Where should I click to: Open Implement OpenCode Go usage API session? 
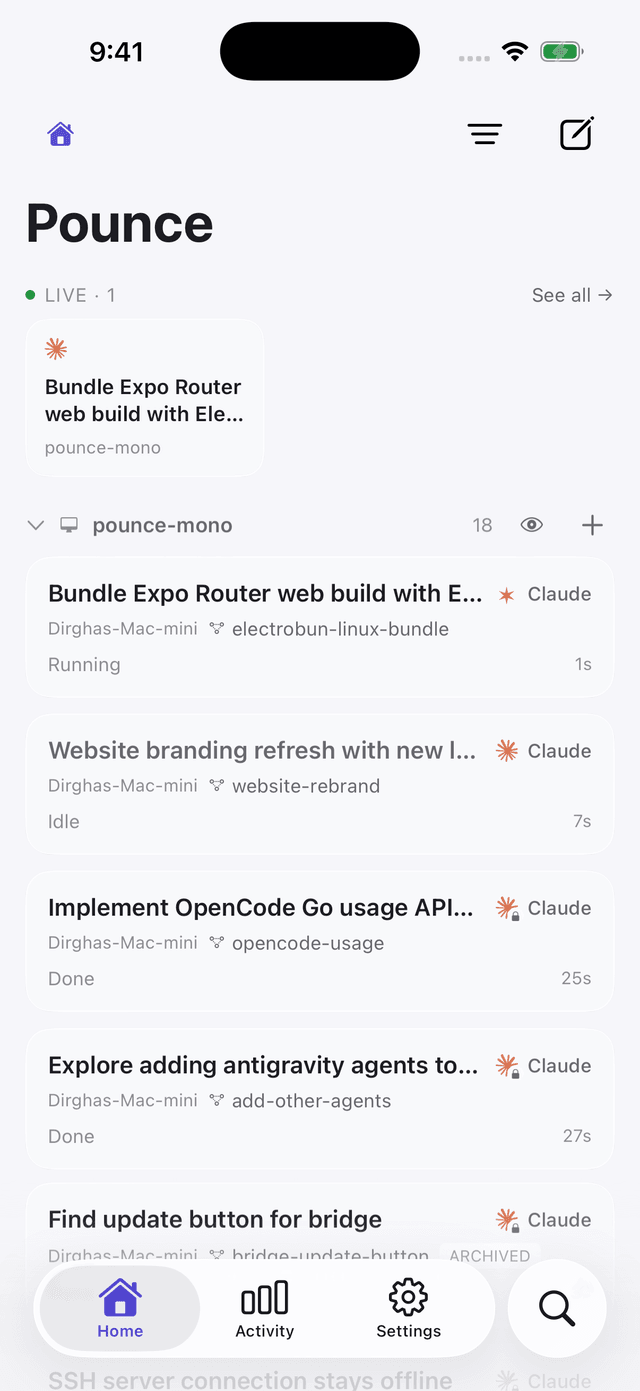(x=320, y=941)
